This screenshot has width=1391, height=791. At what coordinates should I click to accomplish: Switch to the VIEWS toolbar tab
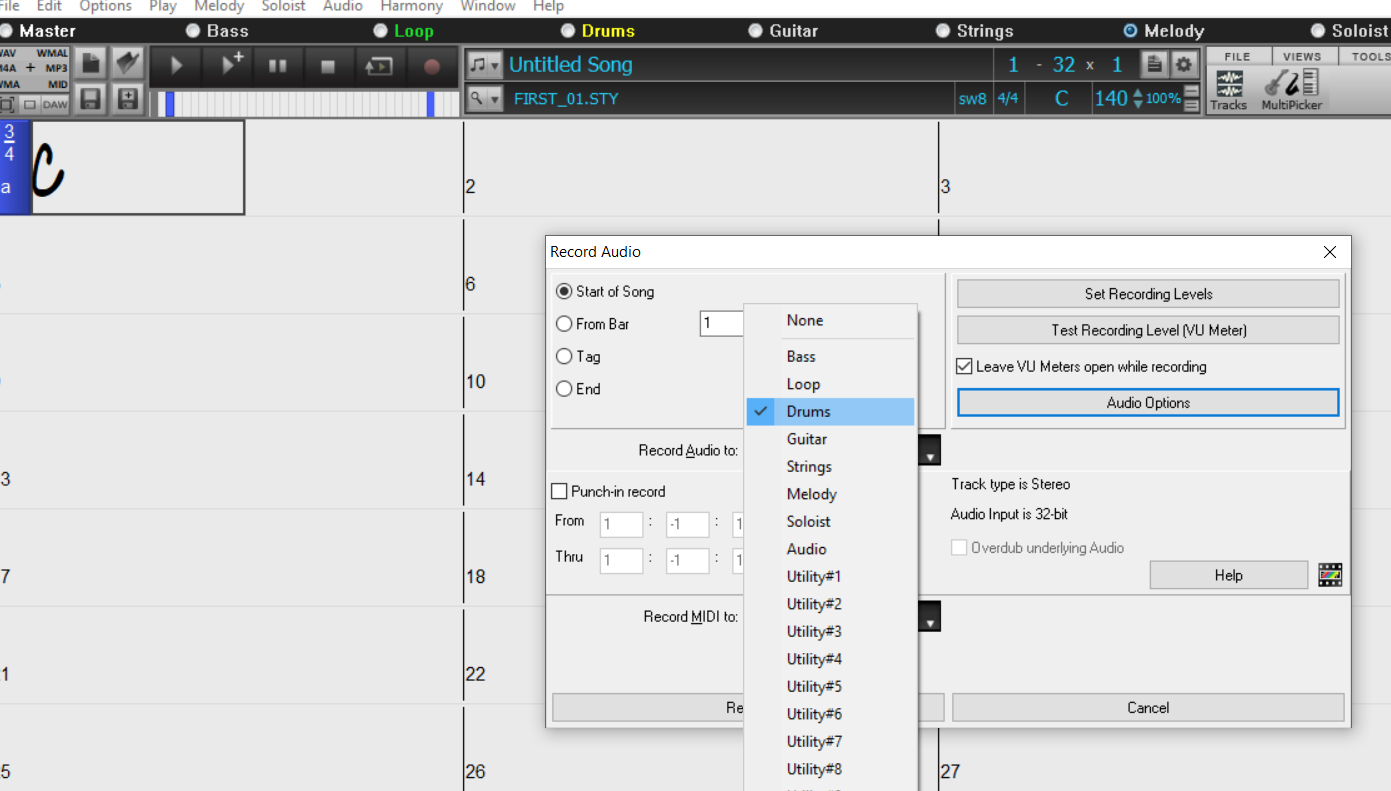point(1301,57)
